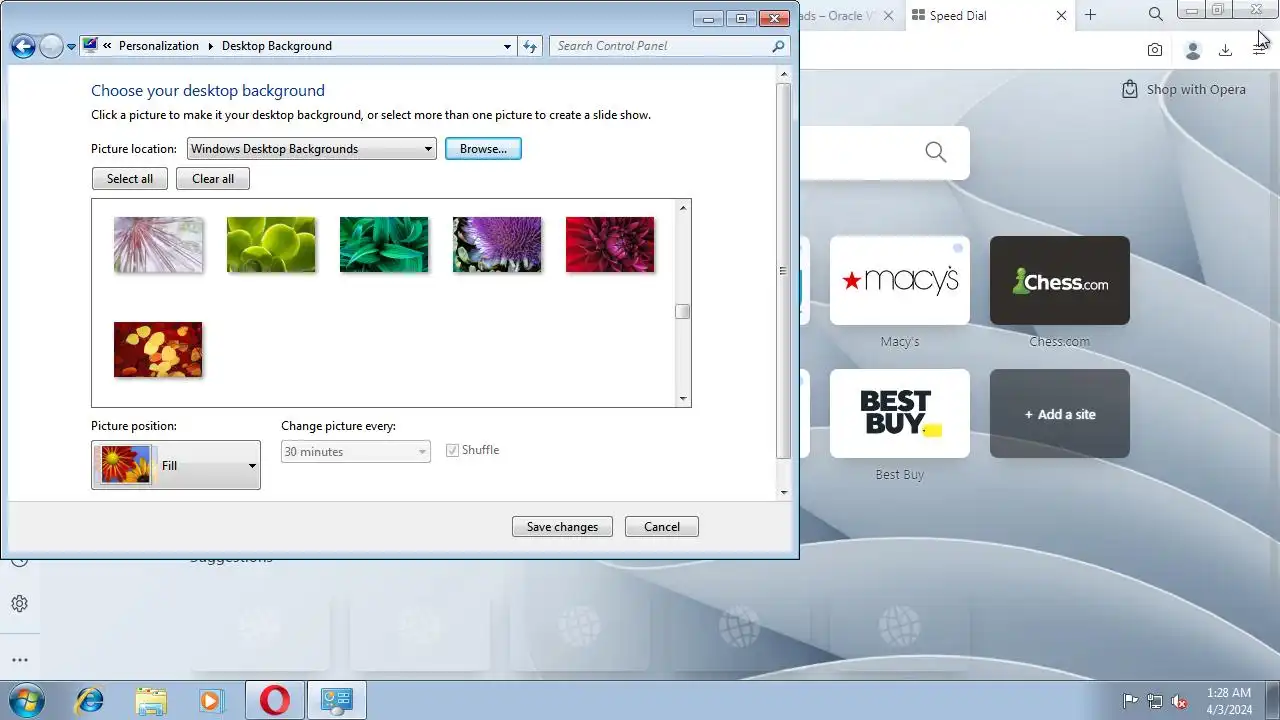Click the wallpaper list scrollbar thumb
Viewport: 1280px width, 720px height.
pyautogui.click(x=683, y=311)
